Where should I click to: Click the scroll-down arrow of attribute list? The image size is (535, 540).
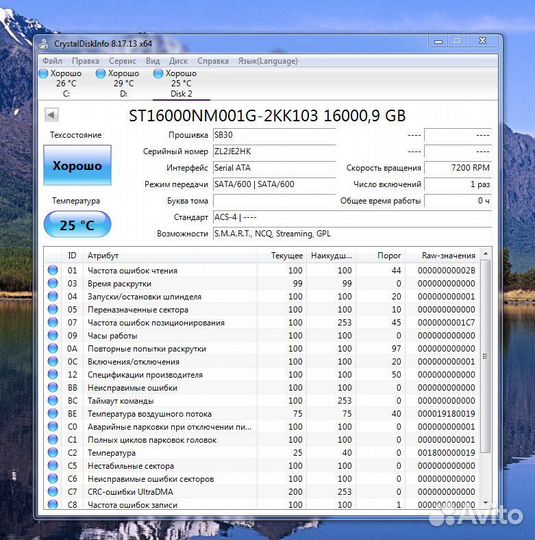point(485,503)
